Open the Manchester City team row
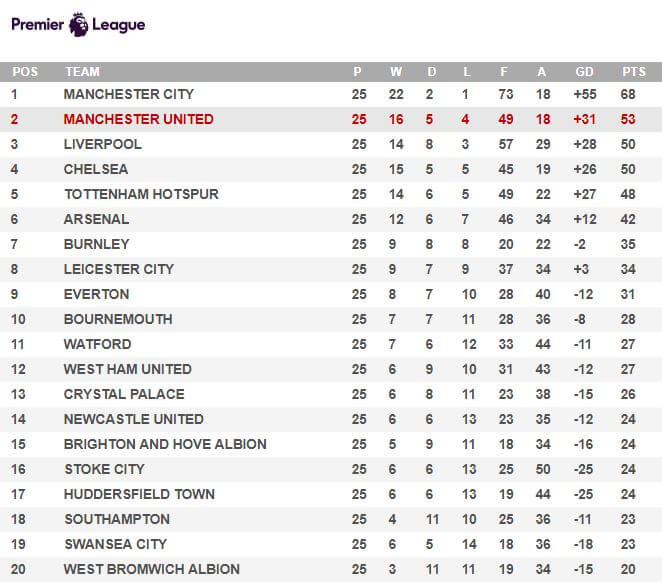Screen dimensions: 662x587 click(x=331, y=94)
